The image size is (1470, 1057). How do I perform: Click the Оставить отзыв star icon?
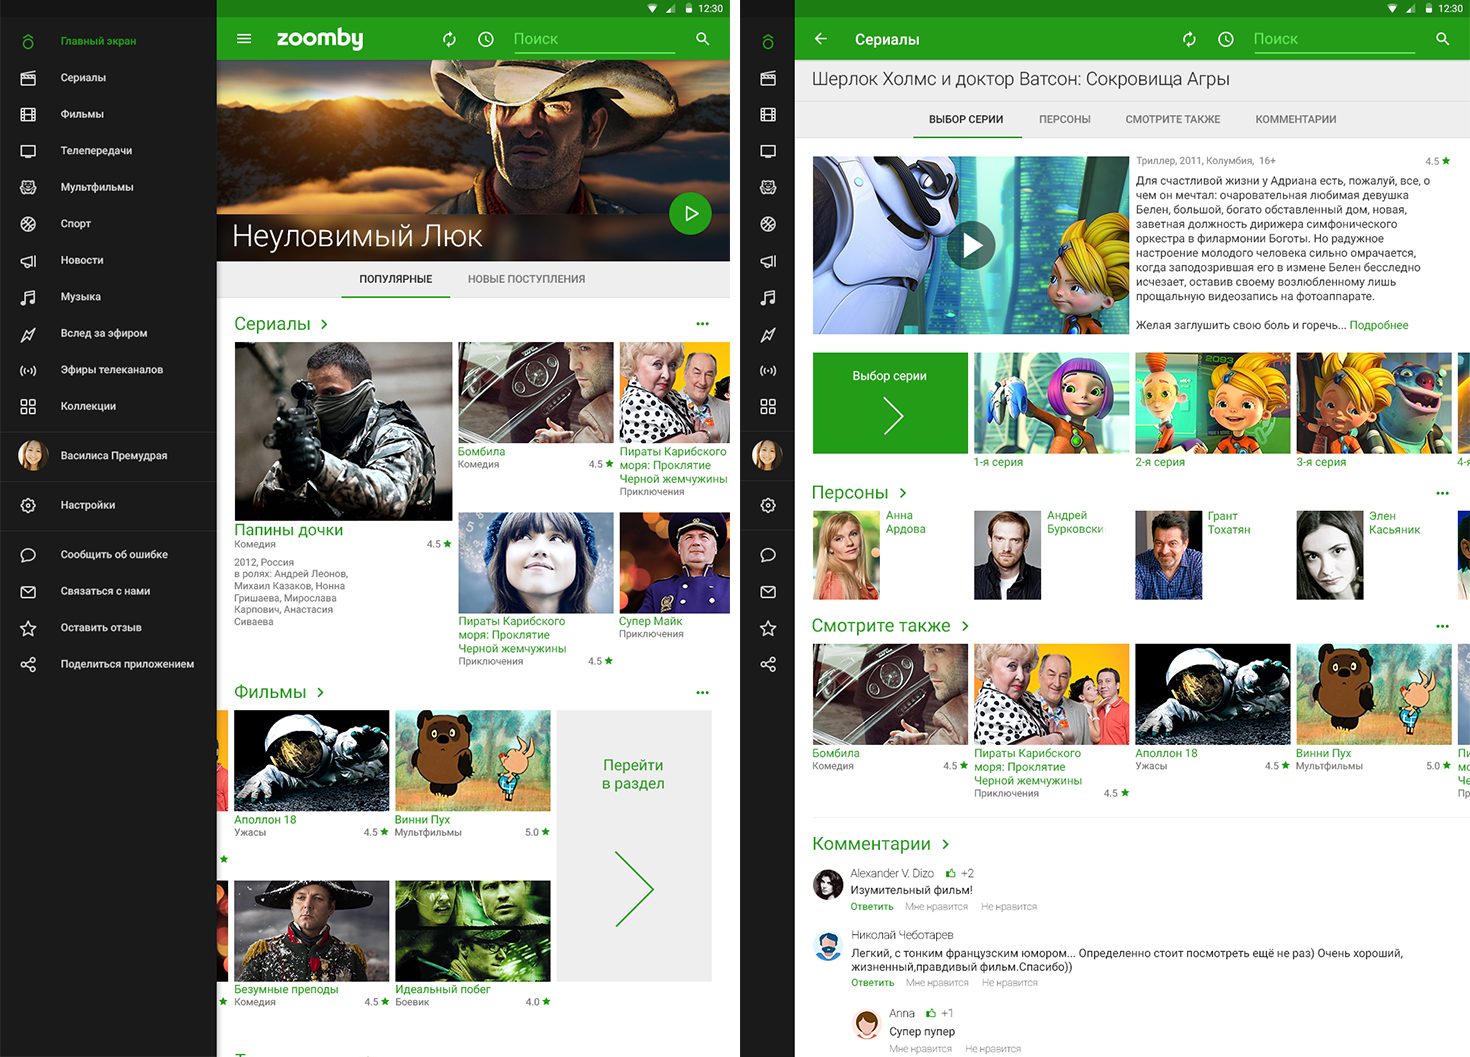(28, 628)
